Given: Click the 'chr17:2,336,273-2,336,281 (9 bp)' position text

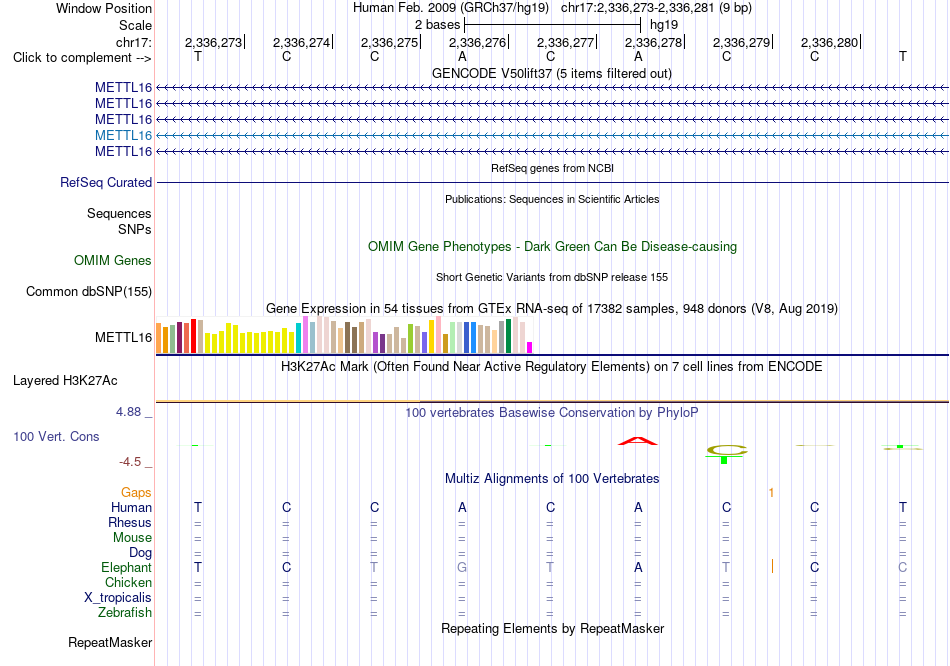Looking at the screenshot, I should click(656, 8).
